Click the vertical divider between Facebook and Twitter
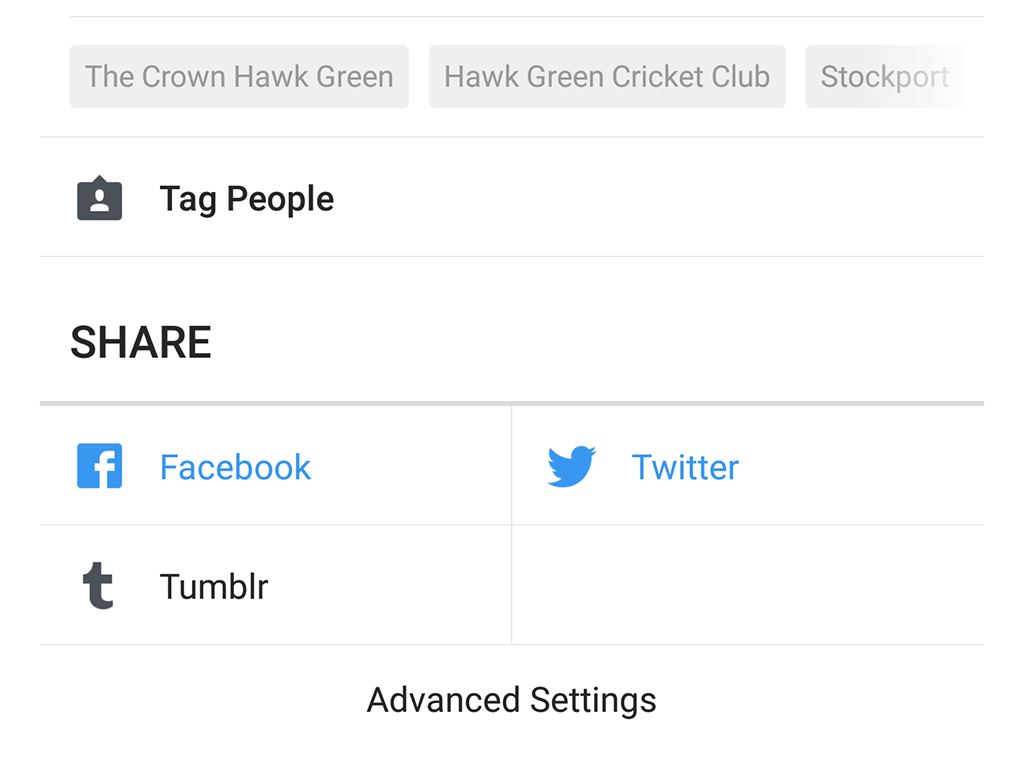This screenshot has width=1024, height=768. pos(511,466)
